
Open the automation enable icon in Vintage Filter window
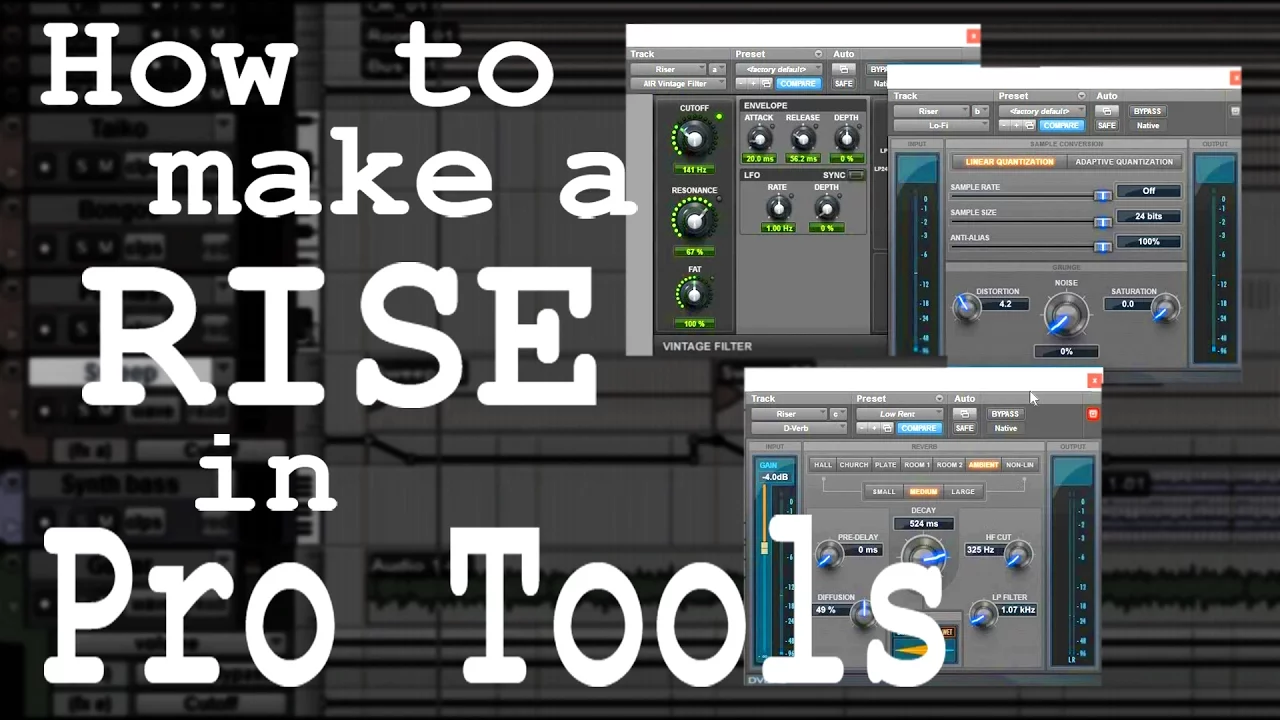pyautogui.click(x=843, y=69)
